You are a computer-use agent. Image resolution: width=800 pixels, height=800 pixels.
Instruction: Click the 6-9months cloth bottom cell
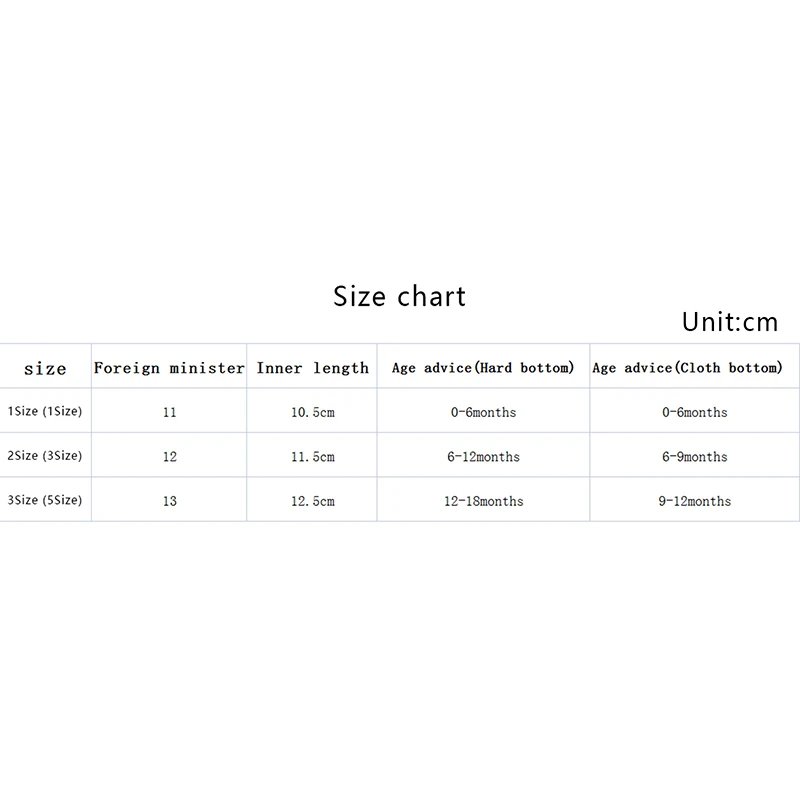pyautogui.click(x=694, y=457)
